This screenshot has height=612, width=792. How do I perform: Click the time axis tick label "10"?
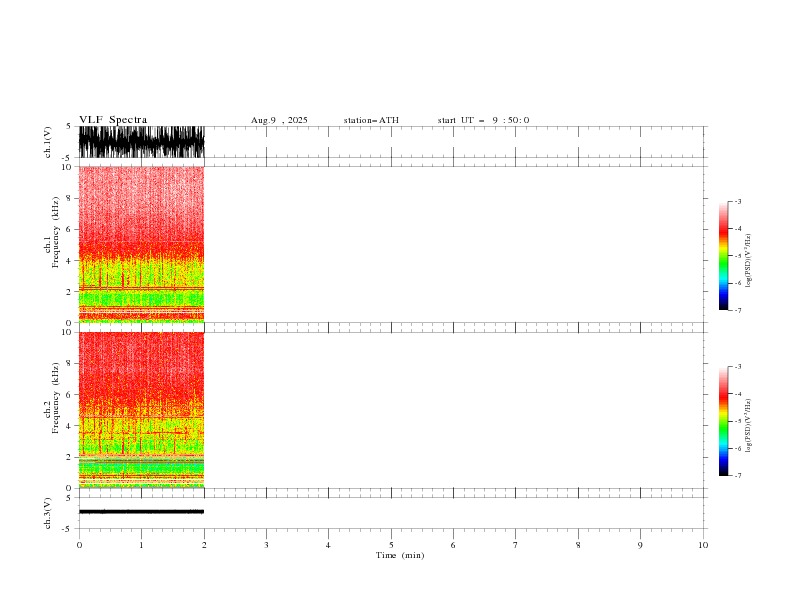703,545
